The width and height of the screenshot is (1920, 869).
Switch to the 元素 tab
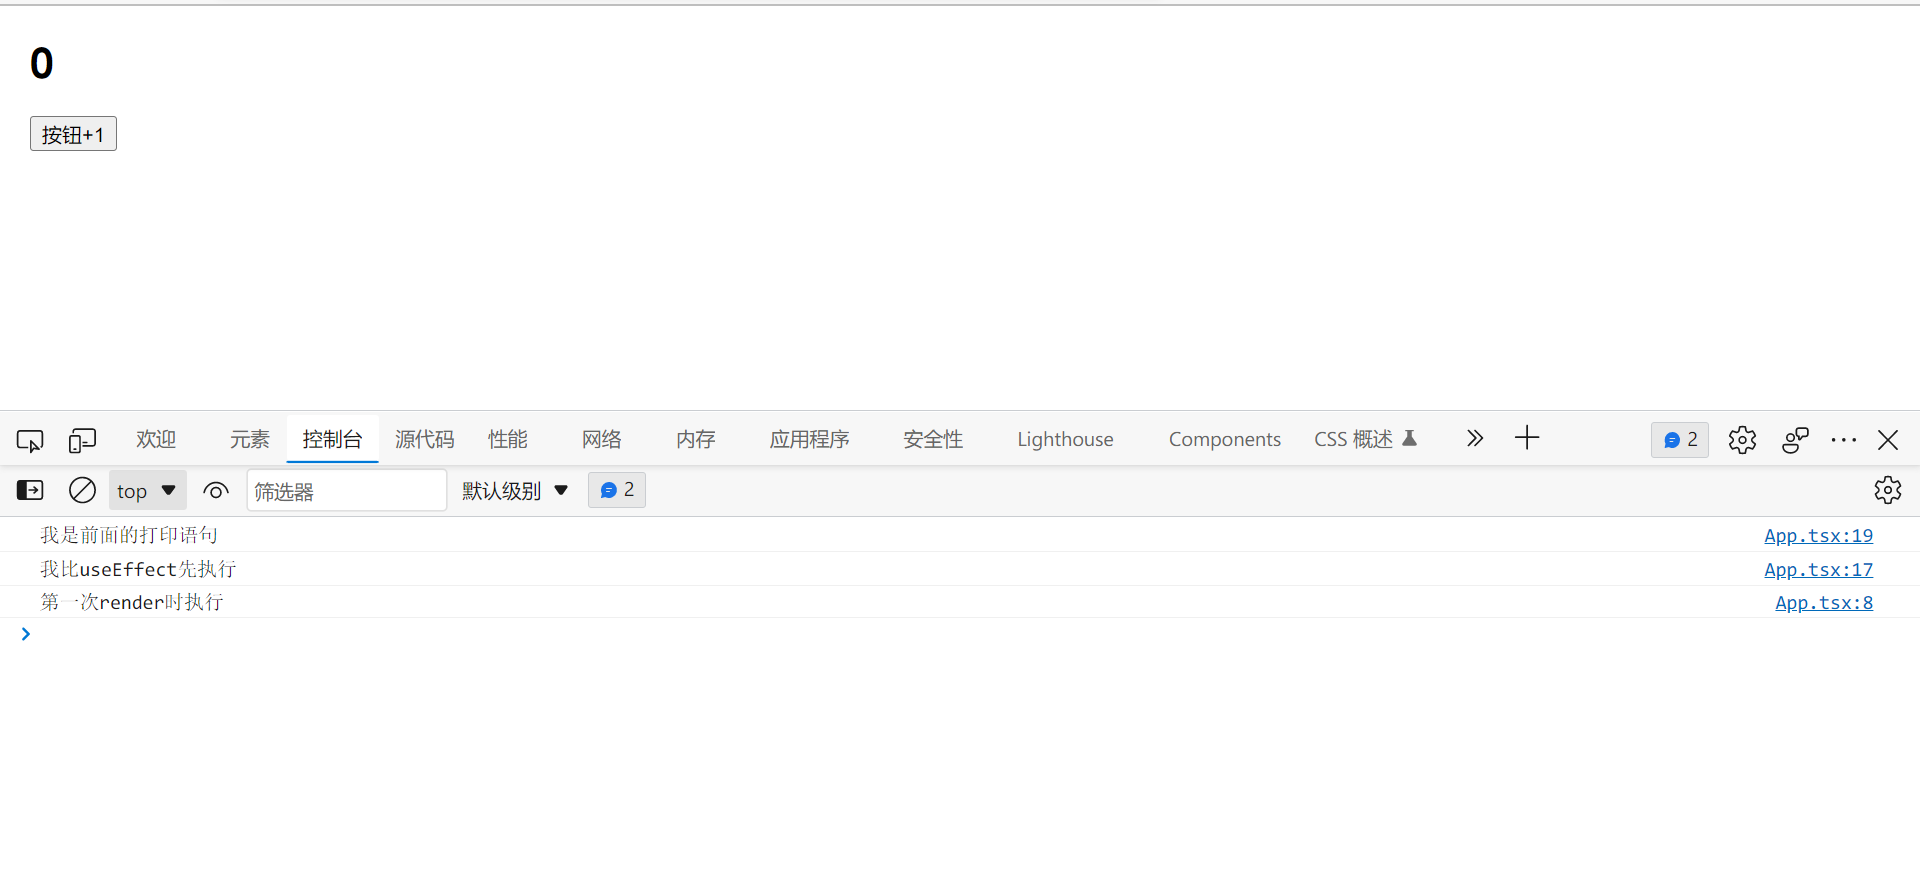pyautogui.click(x=249, y=439)
